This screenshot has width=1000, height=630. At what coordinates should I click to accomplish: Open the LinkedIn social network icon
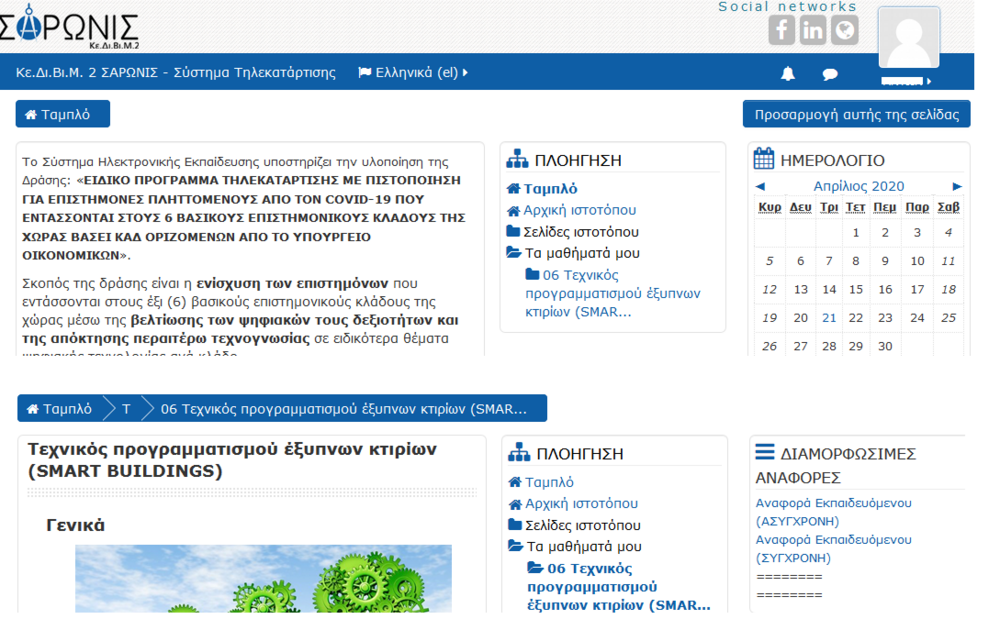pos(813,31)
